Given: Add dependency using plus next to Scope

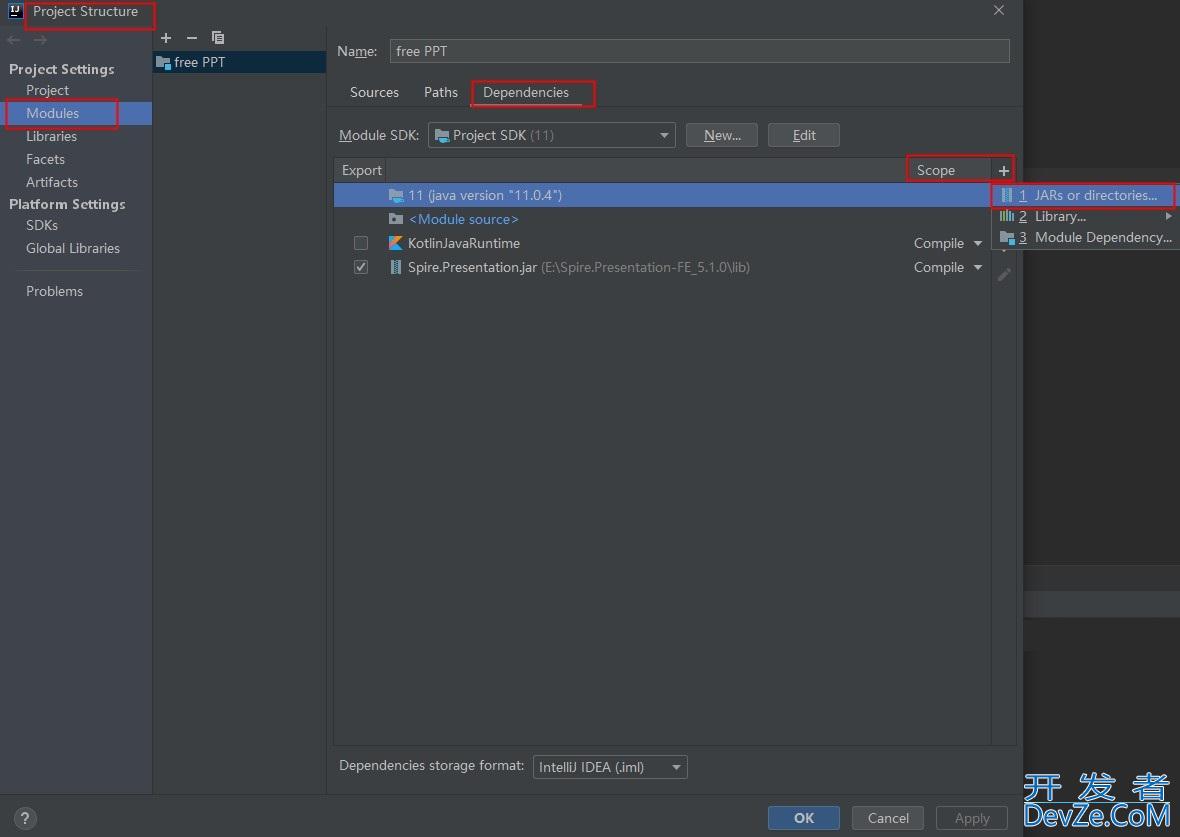Looking at the screenshot, I should pos(1003,171).
